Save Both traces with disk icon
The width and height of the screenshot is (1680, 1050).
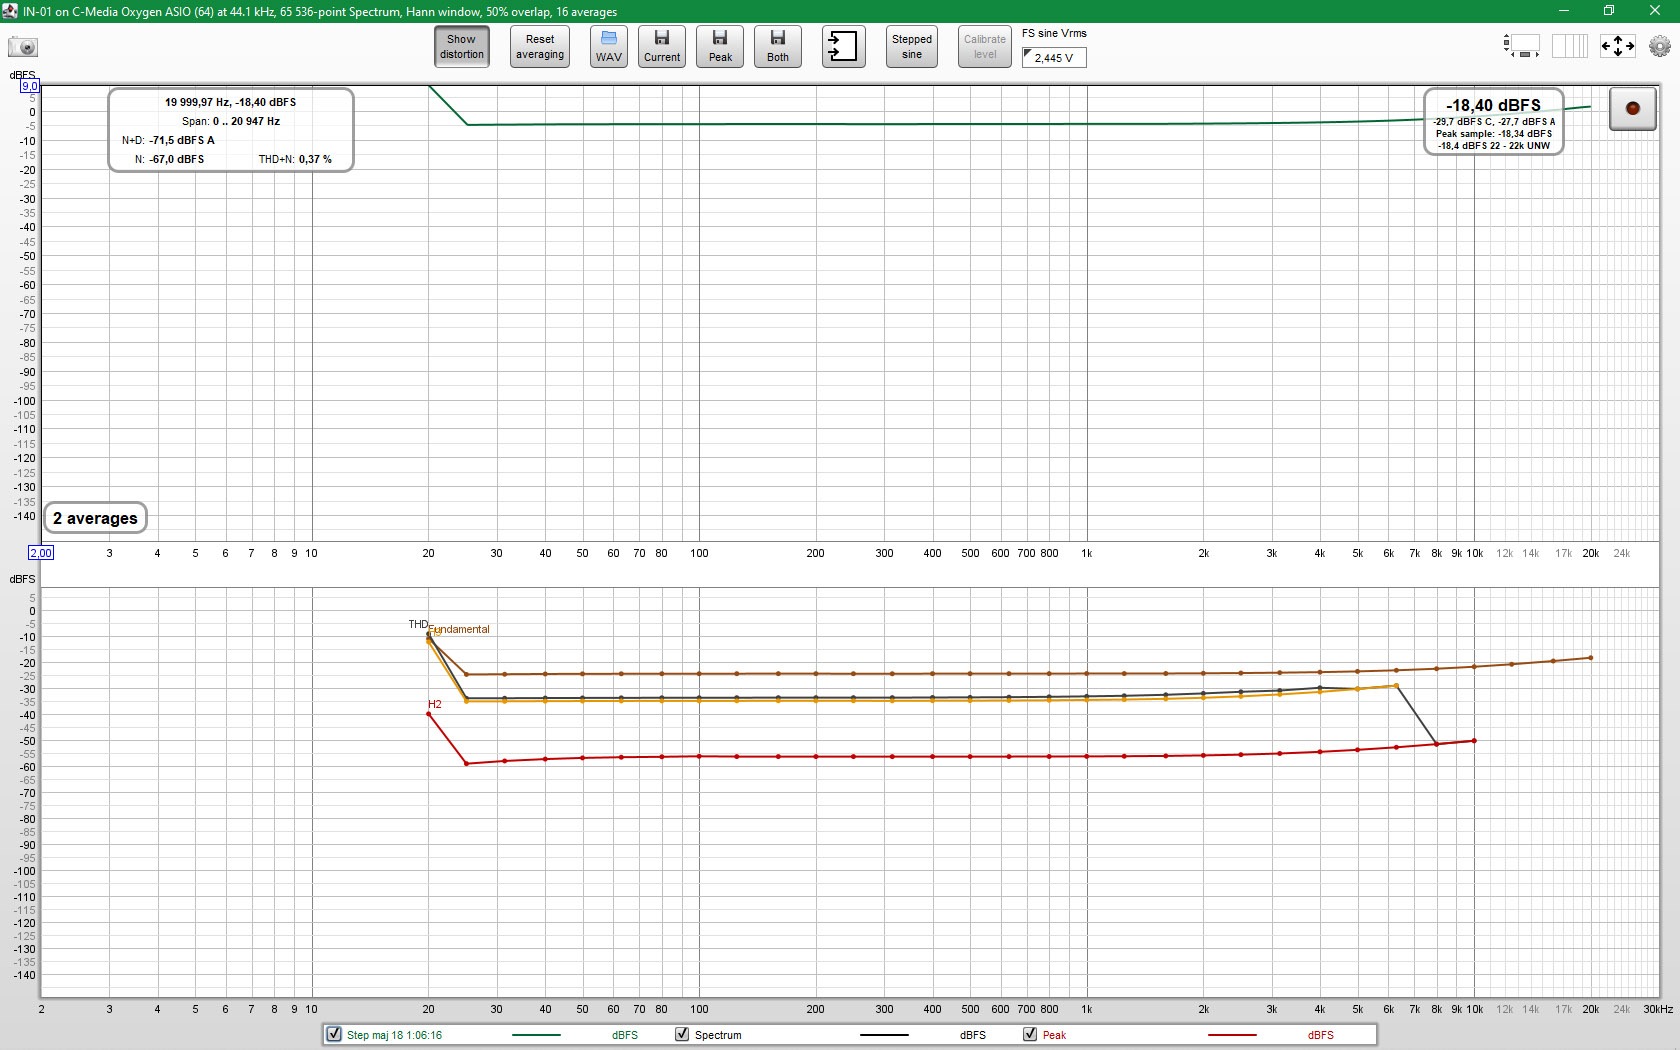click(x=778, y=47)
